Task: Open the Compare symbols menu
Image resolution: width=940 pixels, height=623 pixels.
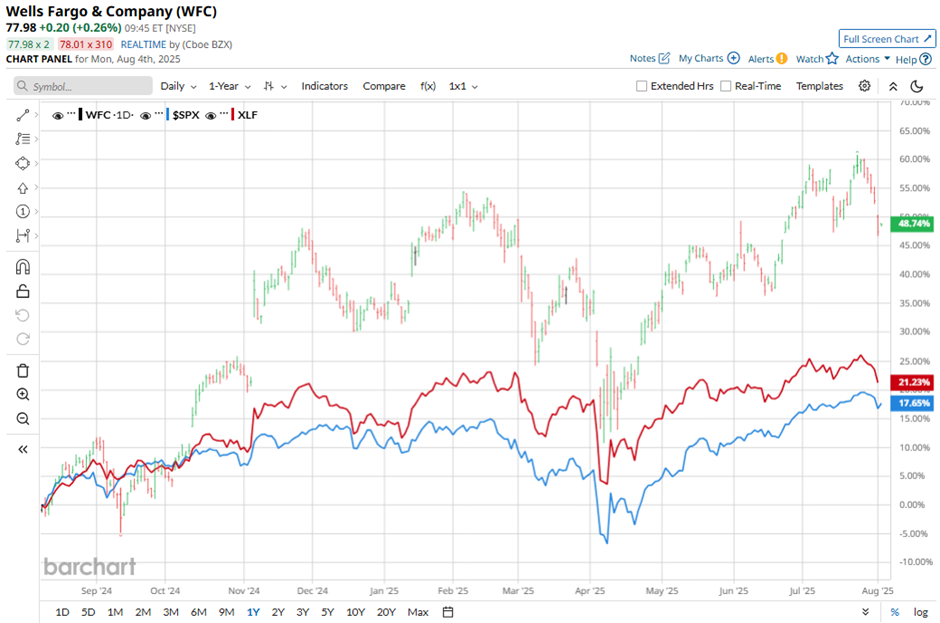Action: point(384,86)
